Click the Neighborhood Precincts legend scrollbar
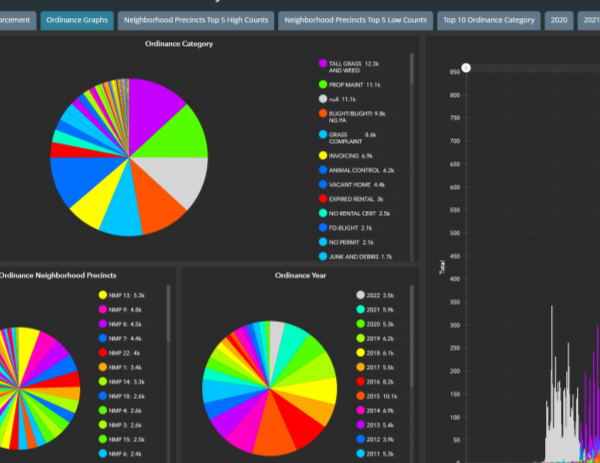 (168, 313)
